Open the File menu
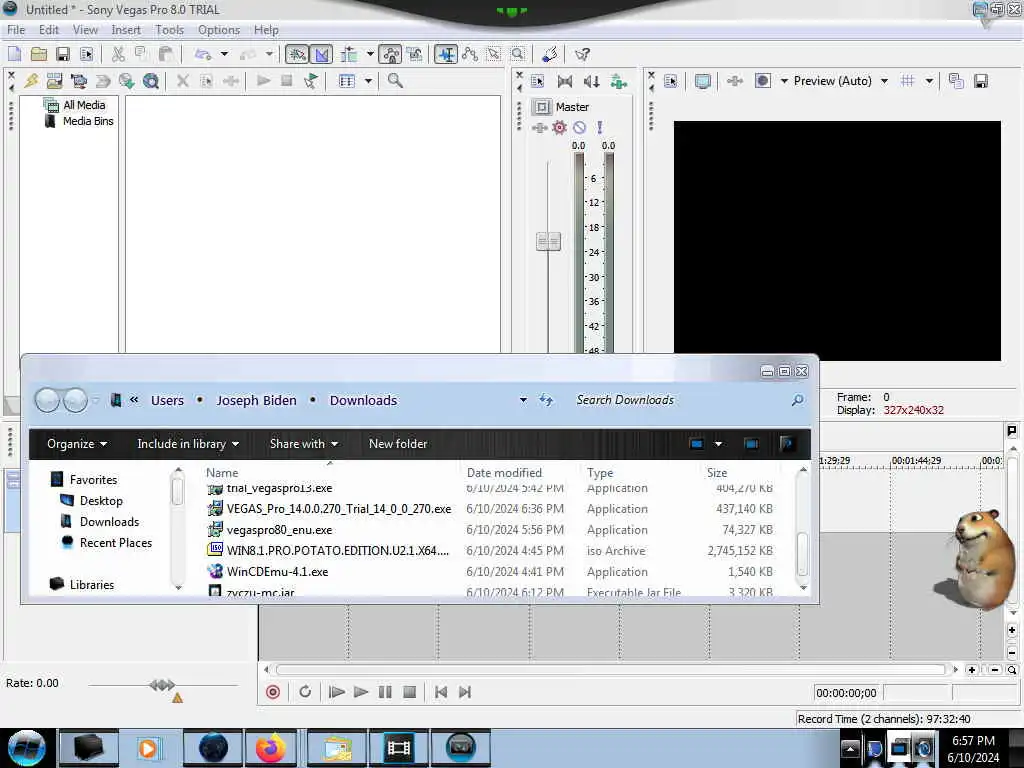This screenshot has height=768, width=1024. [16, 30]
